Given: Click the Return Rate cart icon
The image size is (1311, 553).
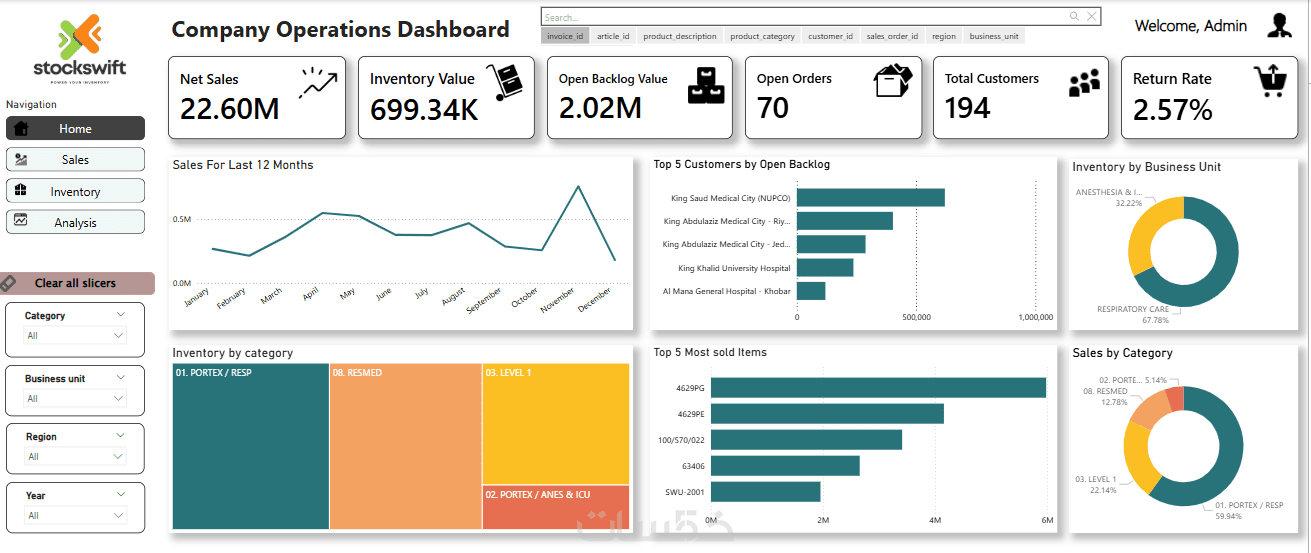Looking at the screenshot, I should pos(1272,82).
